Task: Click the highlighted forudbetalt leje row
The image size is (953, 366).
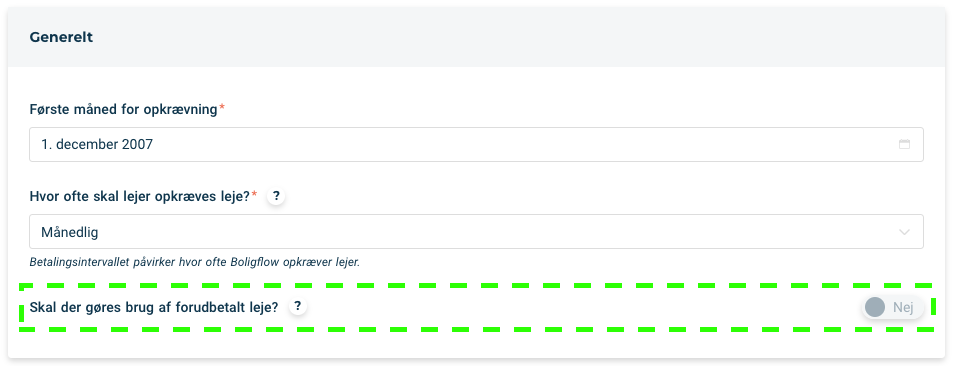Action: [476, 308]
